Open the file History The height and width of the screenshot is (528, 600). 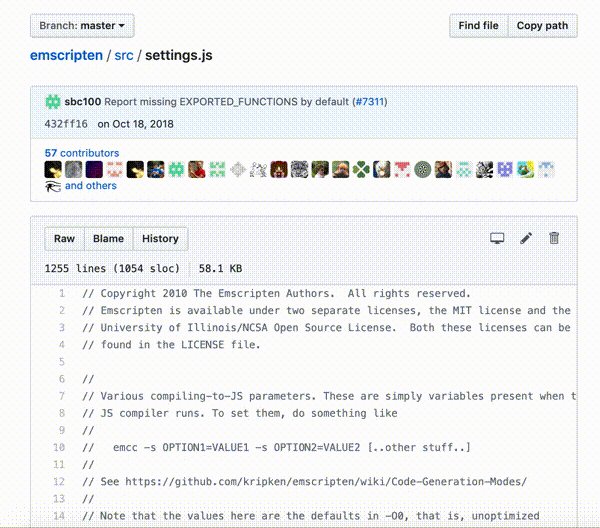[160, 239]
